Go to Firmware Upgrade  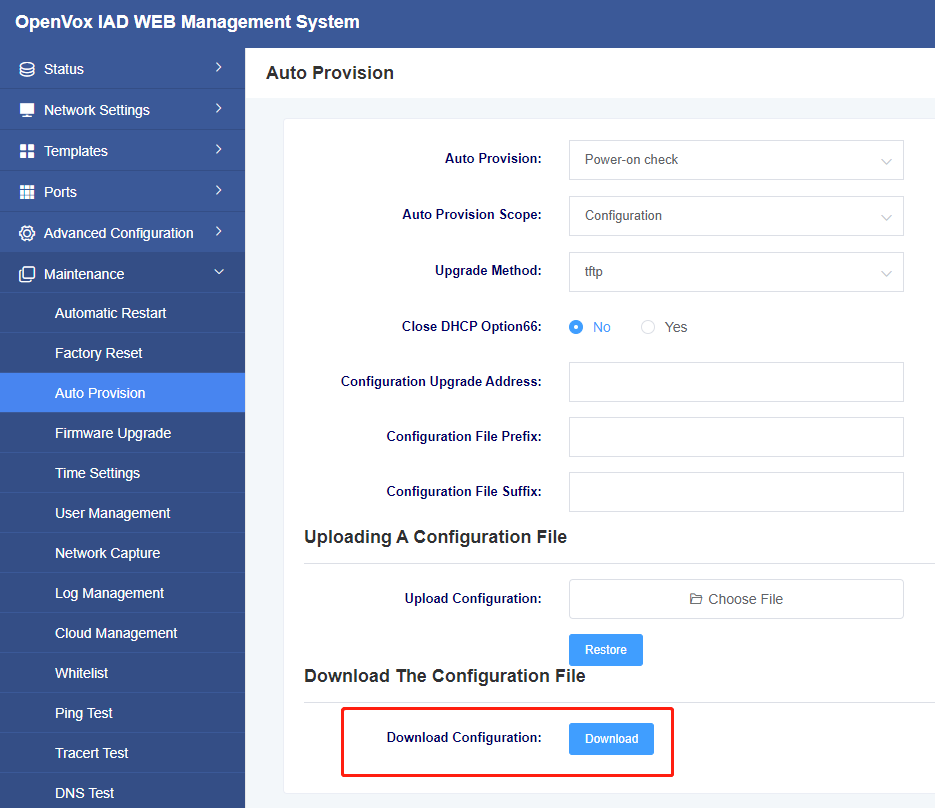tap(122, 433)
